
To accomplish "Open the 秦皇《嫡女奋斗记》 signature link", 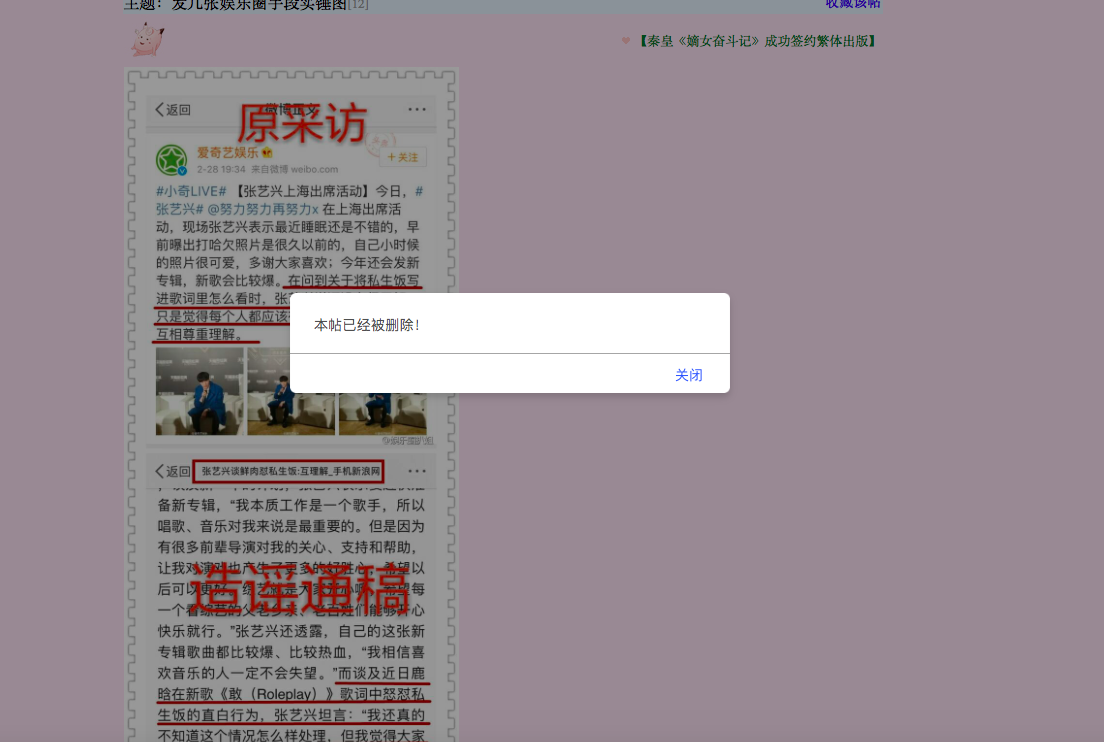I will [x=757, y=41].
